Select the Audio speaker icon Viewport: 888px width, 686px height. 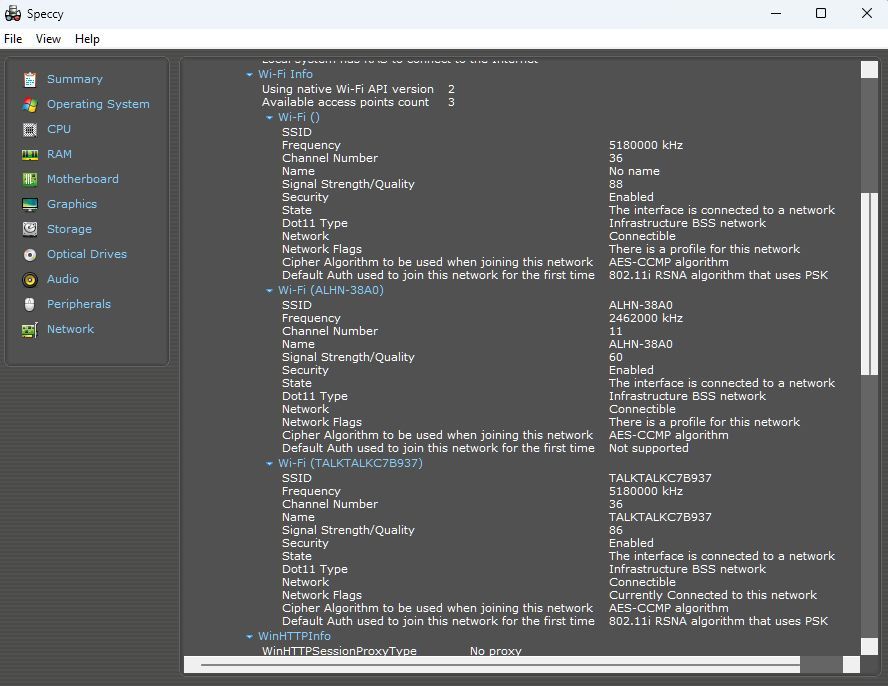point(30,279)
